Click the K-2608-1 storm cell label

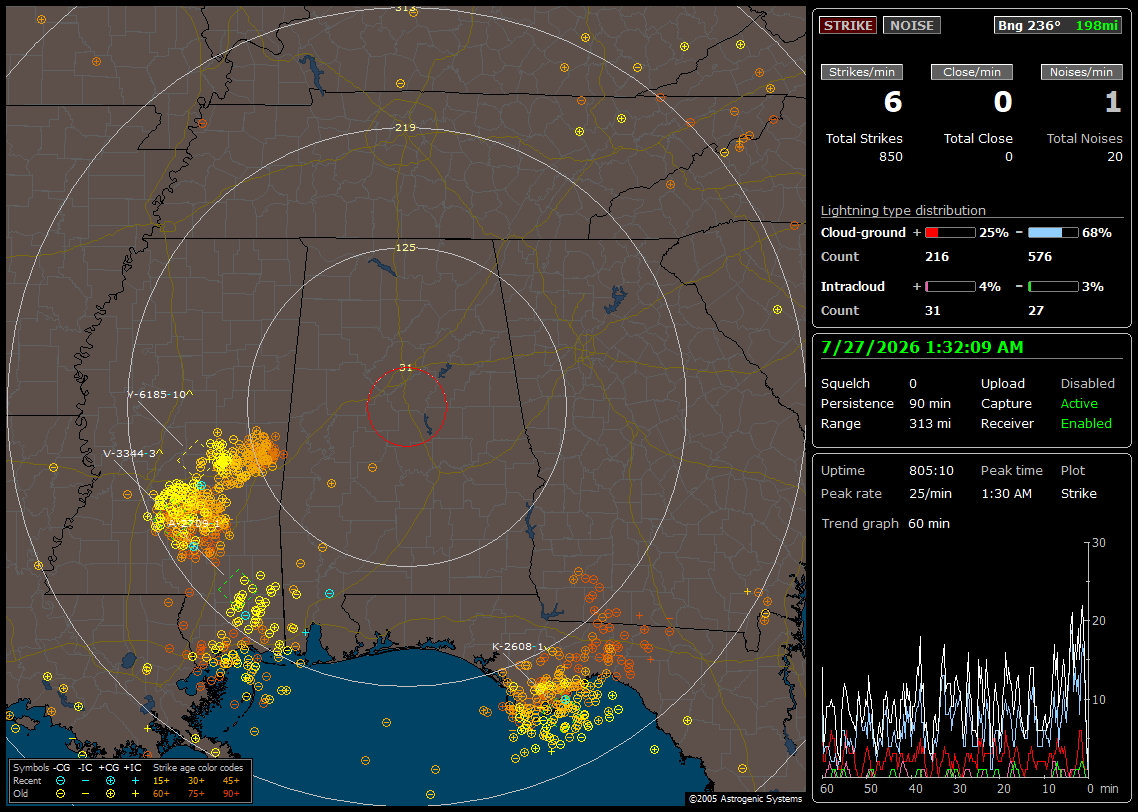coord(518,647)
